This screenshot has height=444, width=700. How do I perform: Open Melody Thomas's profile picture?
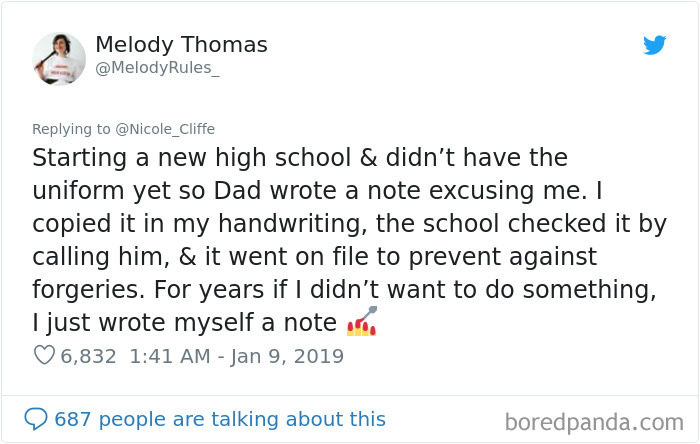[x=59, y=58]
